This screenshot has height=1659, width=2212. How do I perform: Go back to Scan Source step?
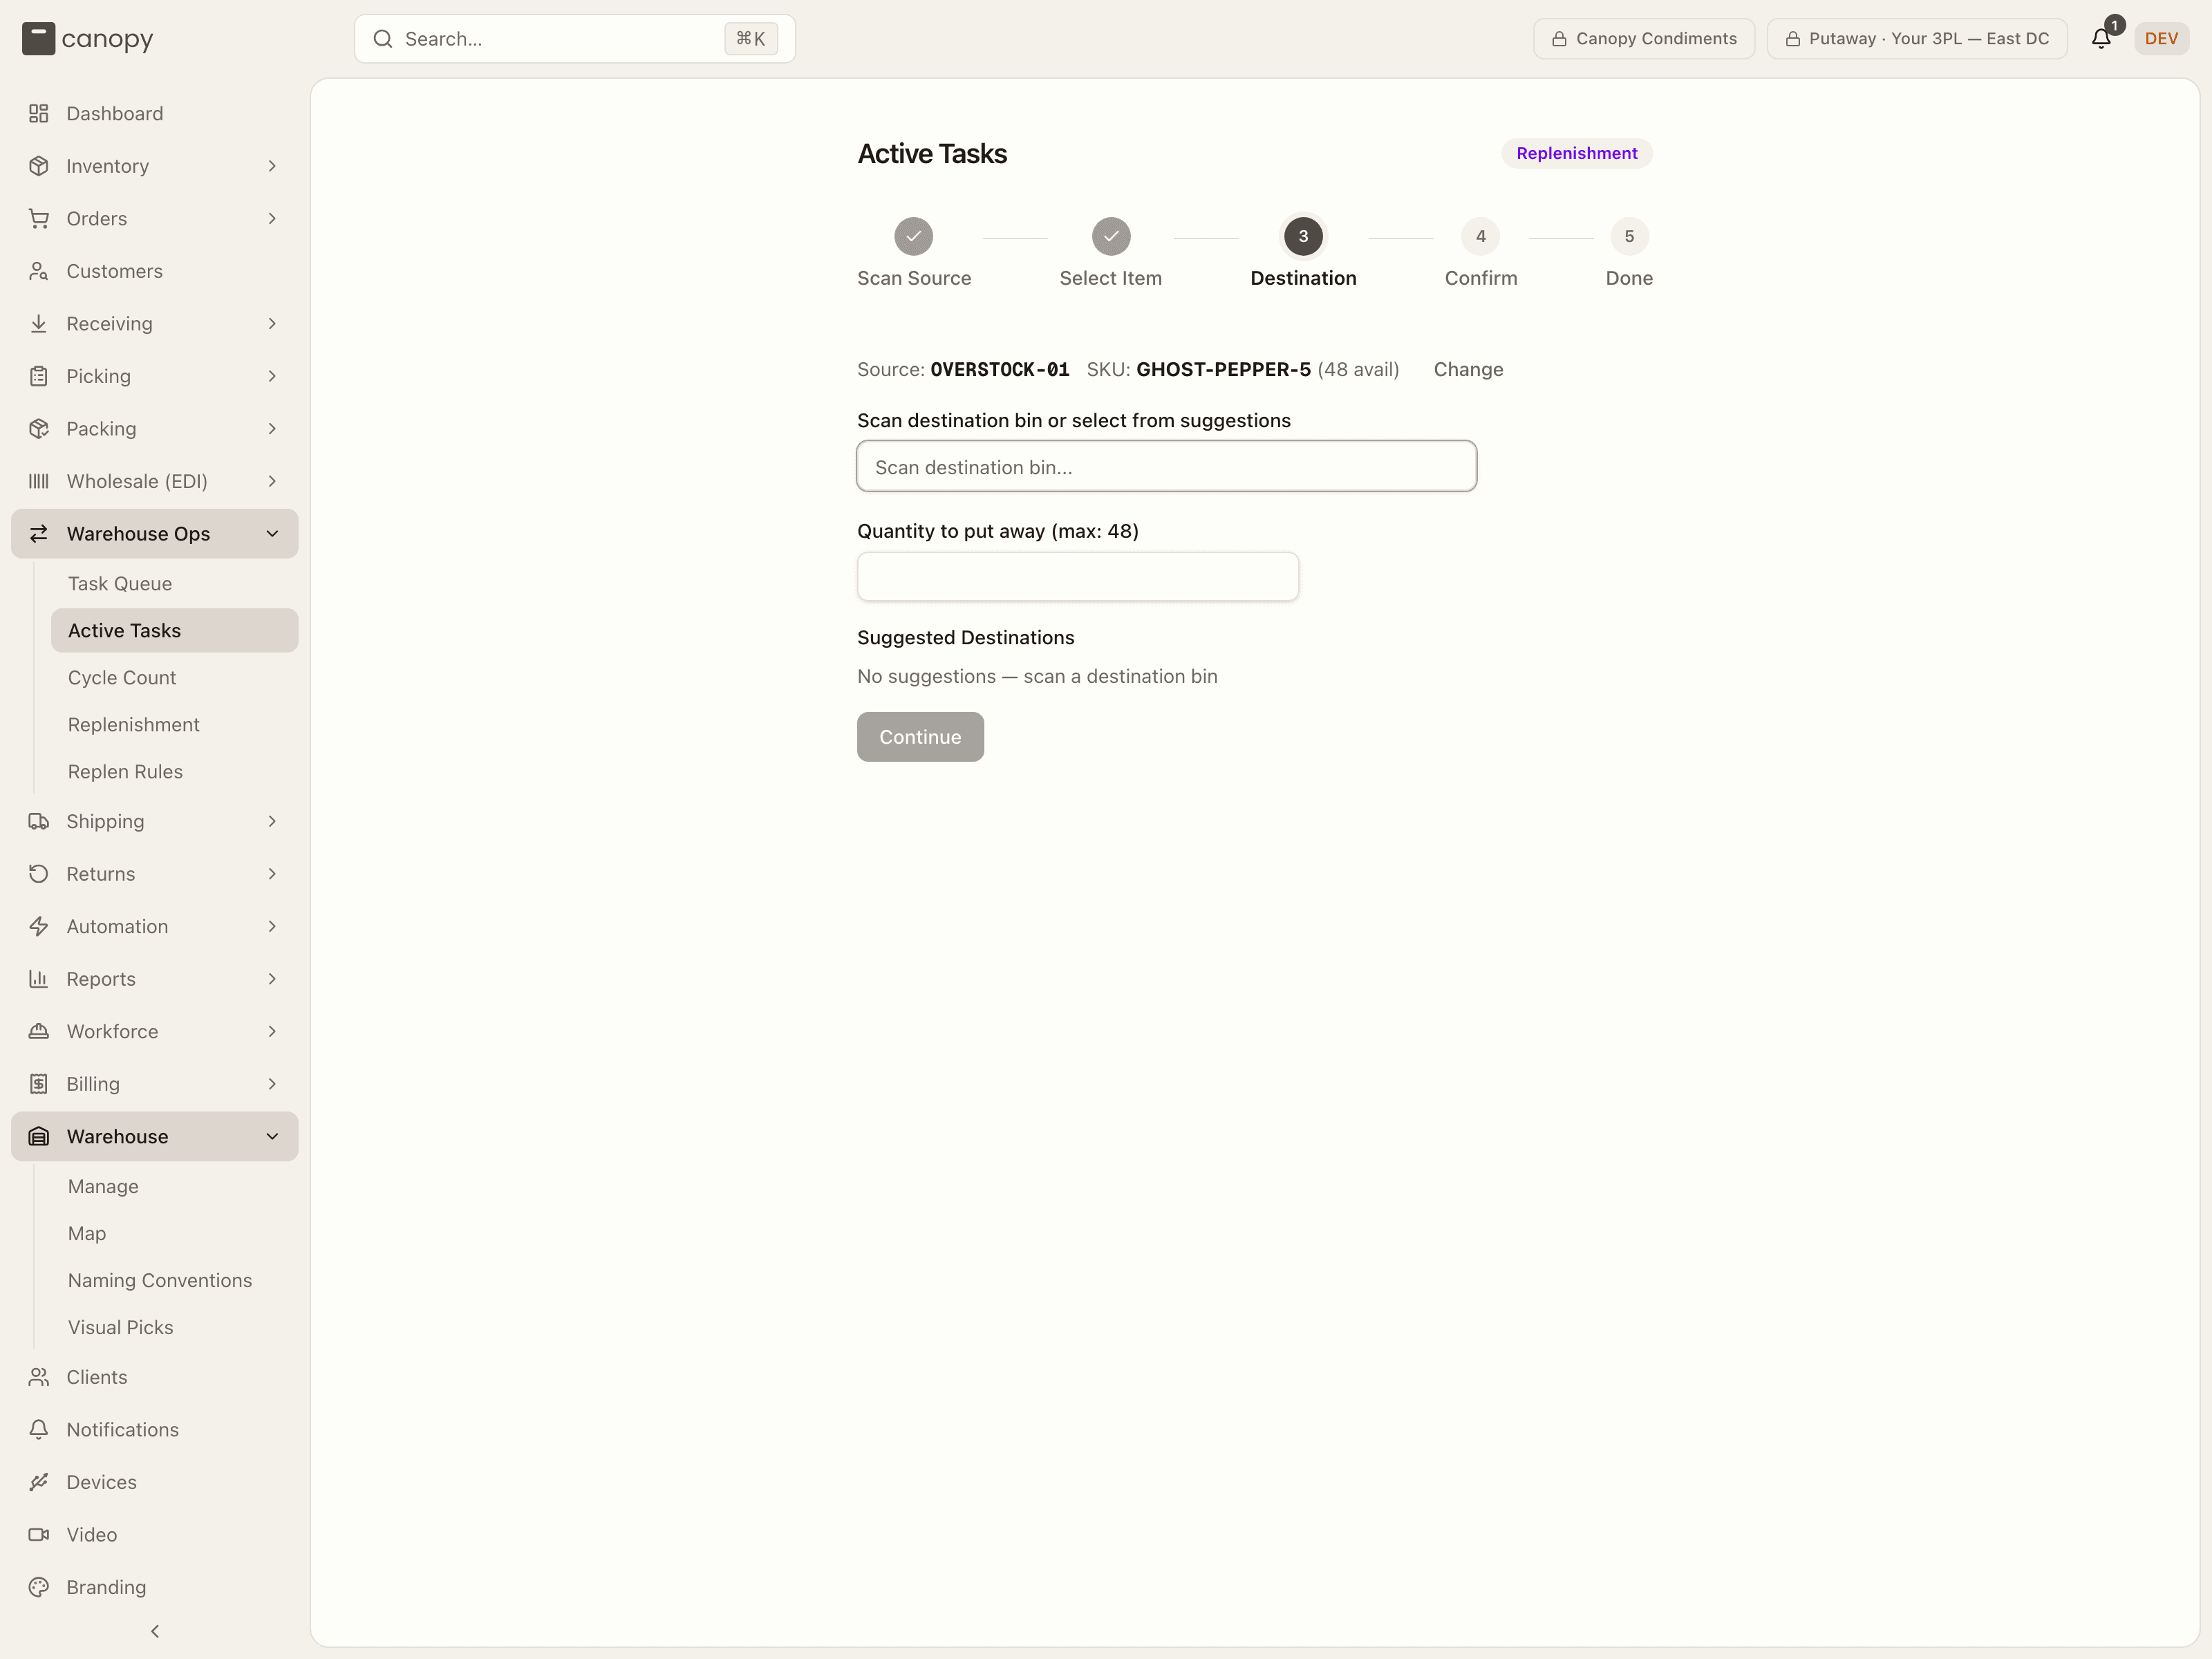point(913,253)
